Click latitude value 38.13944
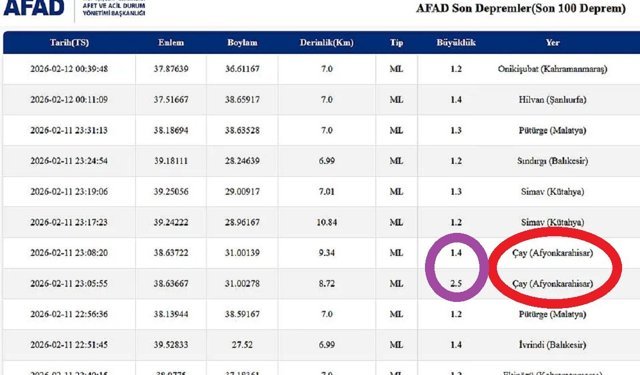This screenshot has width=640, height=375. click(x=171, y=314)
